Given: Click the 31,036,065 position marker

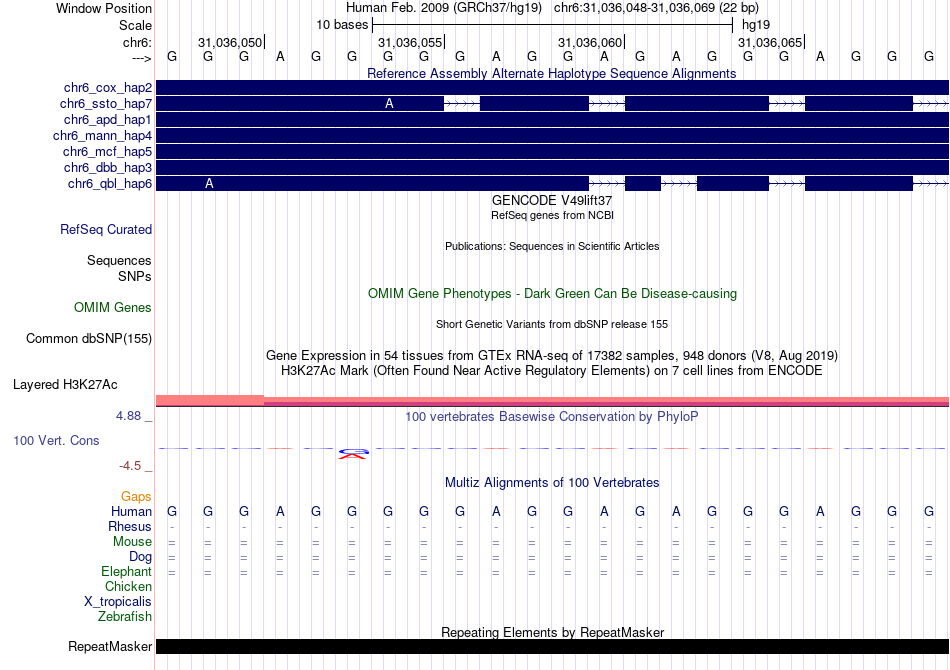Looking at the screenshot, I should click(769, 42).
